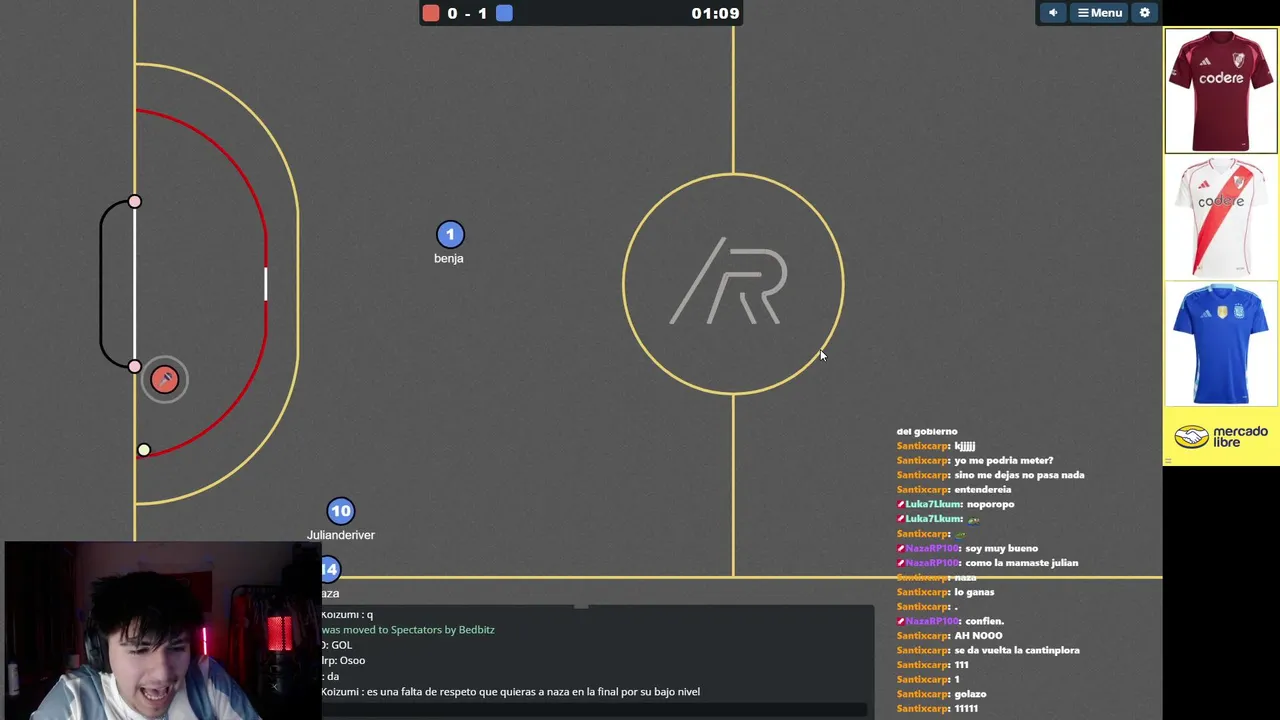The image size is (1280, 720).
Task: Click the 01:09 match timer
Action: [715, 13]
